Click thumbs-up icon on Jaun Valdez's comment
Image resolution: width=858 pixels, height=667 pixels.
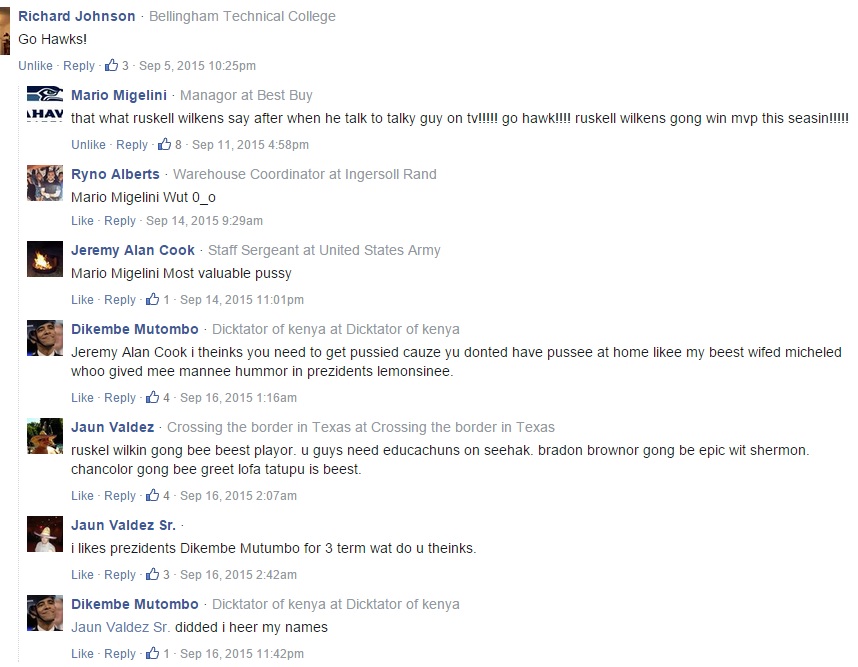[x=153, y=495]
